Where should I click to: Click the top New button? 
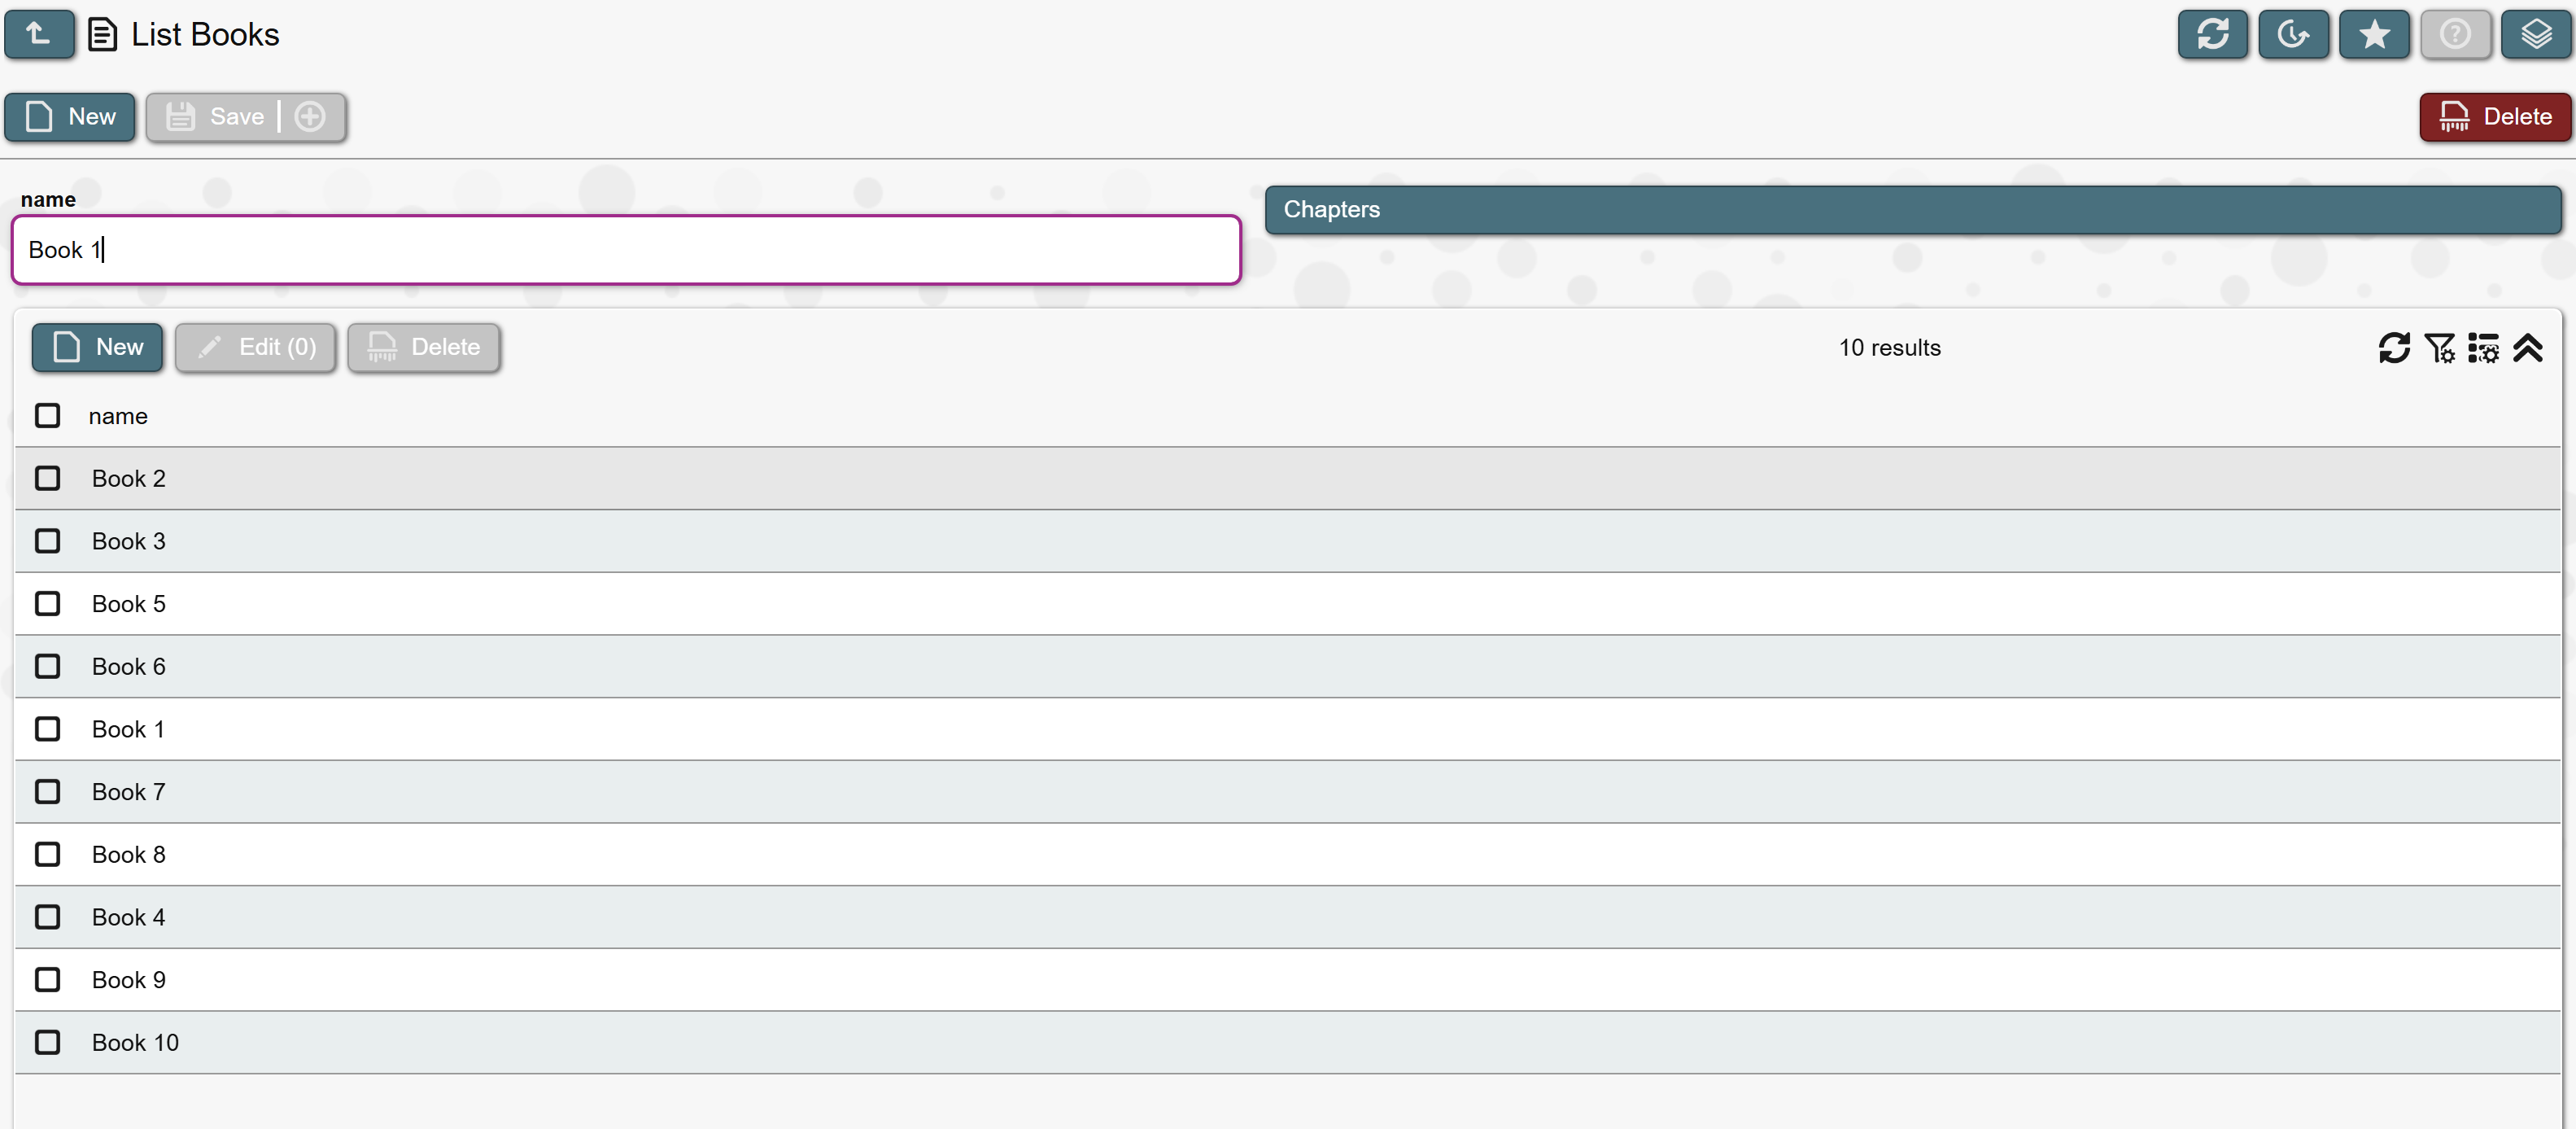coord(70,117)
